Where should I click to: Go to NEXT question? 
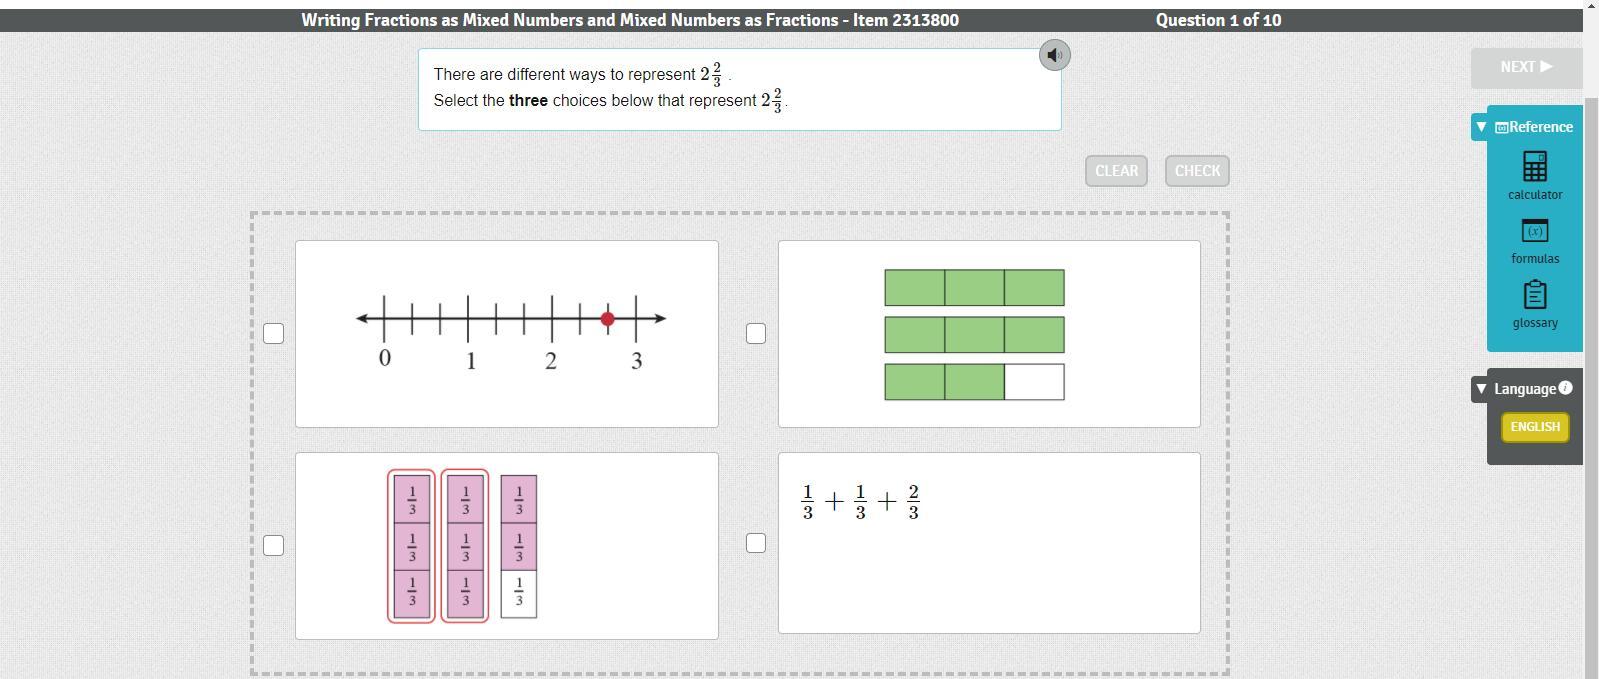(x=1525, y=67)
